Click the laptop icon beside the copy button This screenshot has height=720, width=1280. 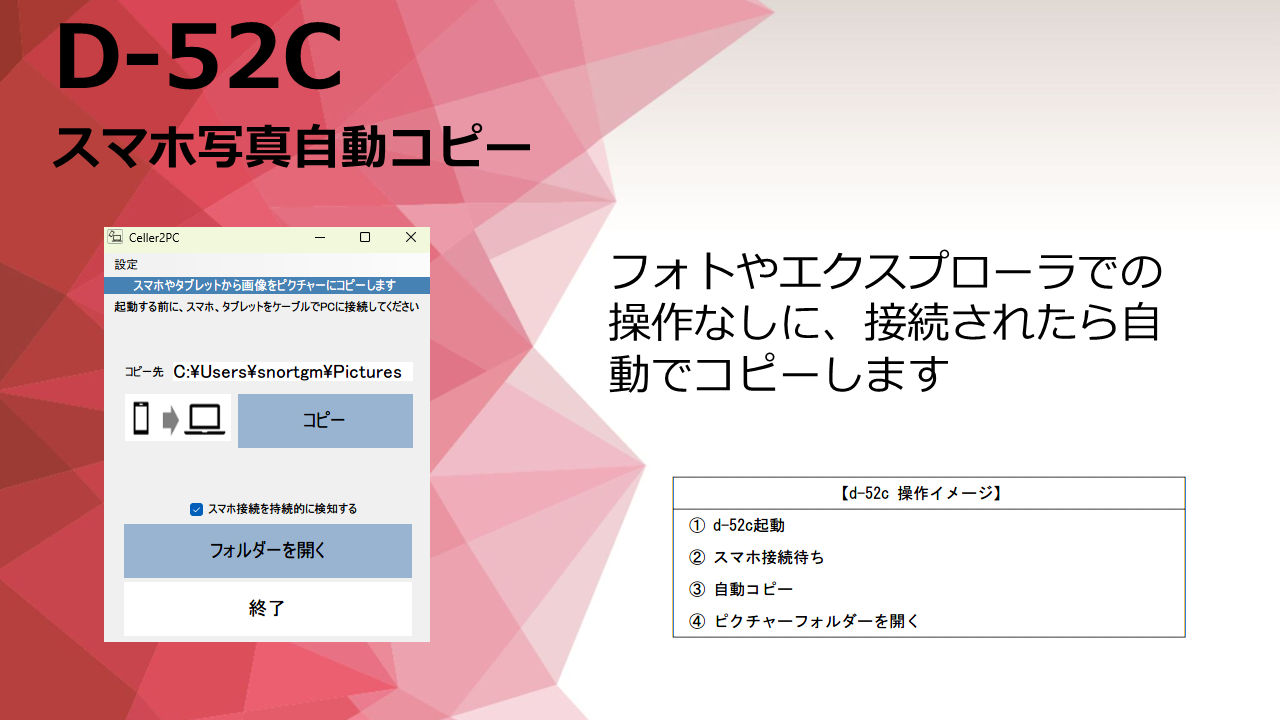click(206, 419)
